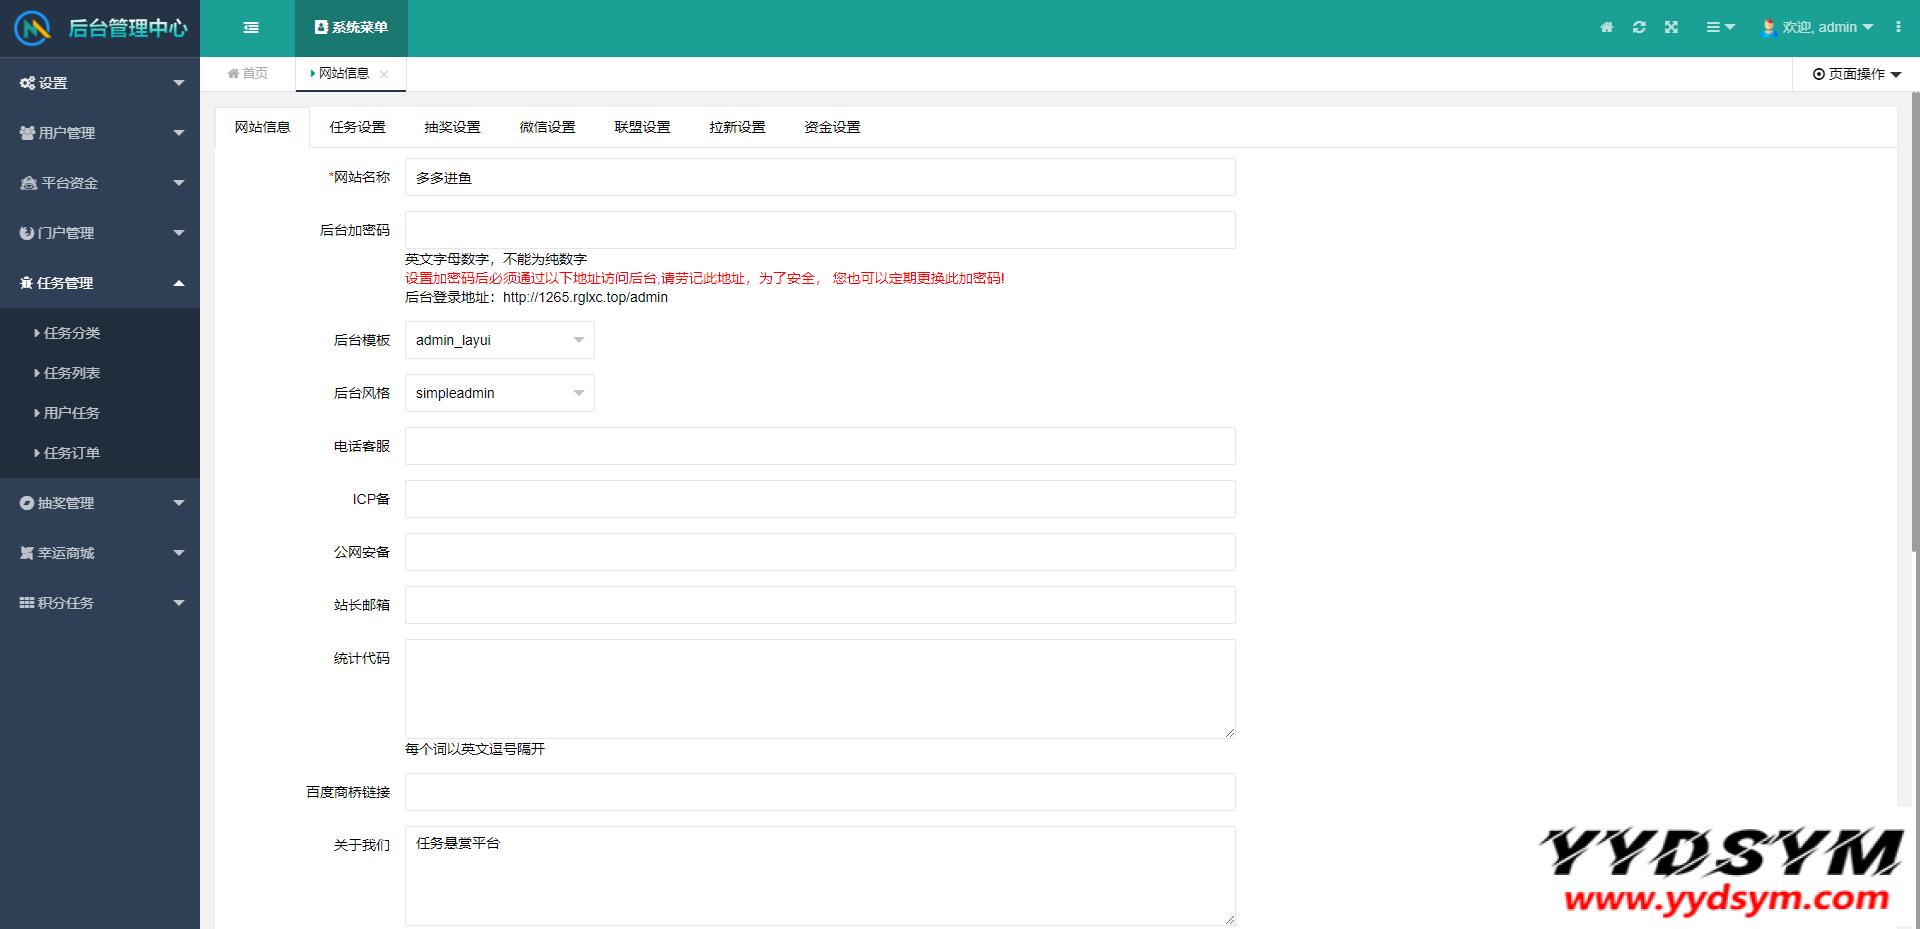
Task: Click the refresh icon in top bar
Action: pyautogui.click(x=1639, y=28)
